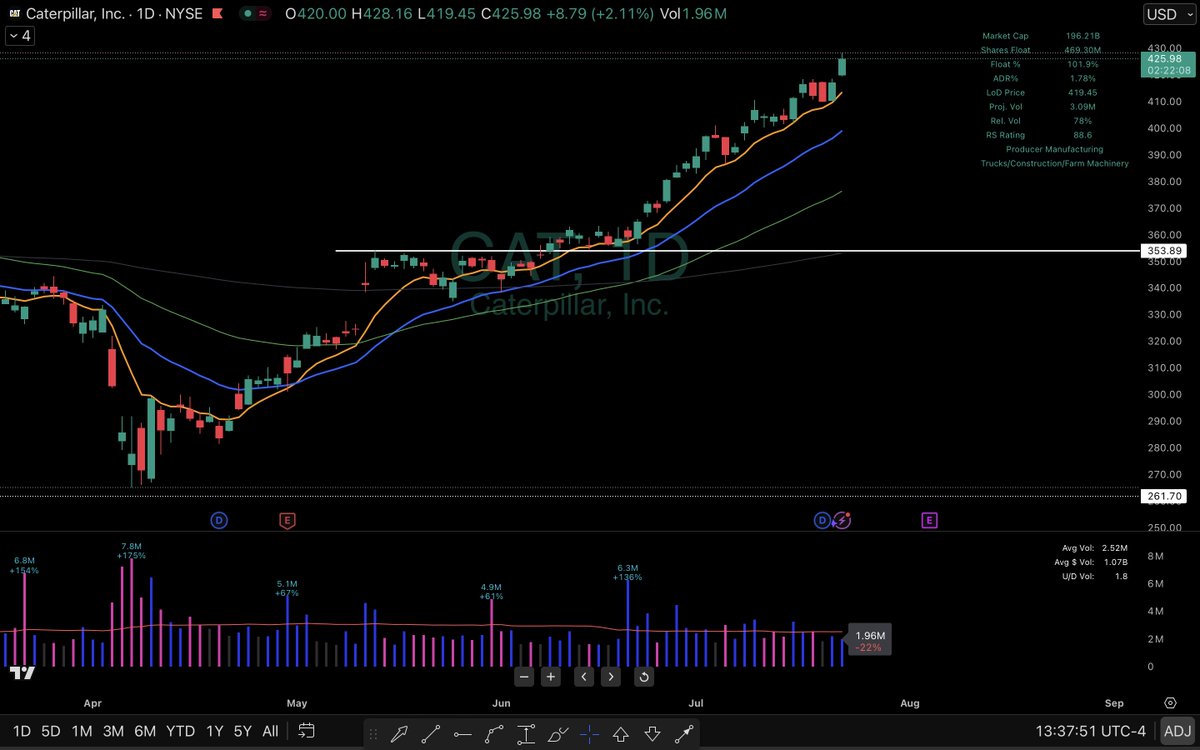The image size is (1200, 750).
Task: Grab the drawing toolbar drag handle
Action: point(374,733)
